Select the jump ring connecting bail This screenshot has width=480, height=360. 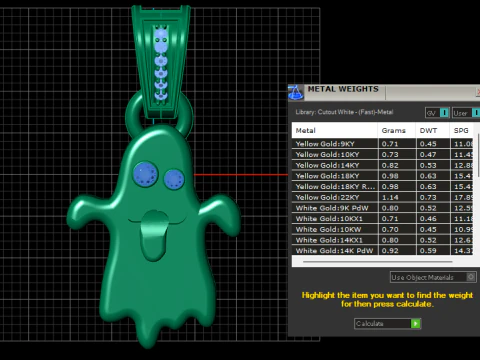click(x=133, y=115)
